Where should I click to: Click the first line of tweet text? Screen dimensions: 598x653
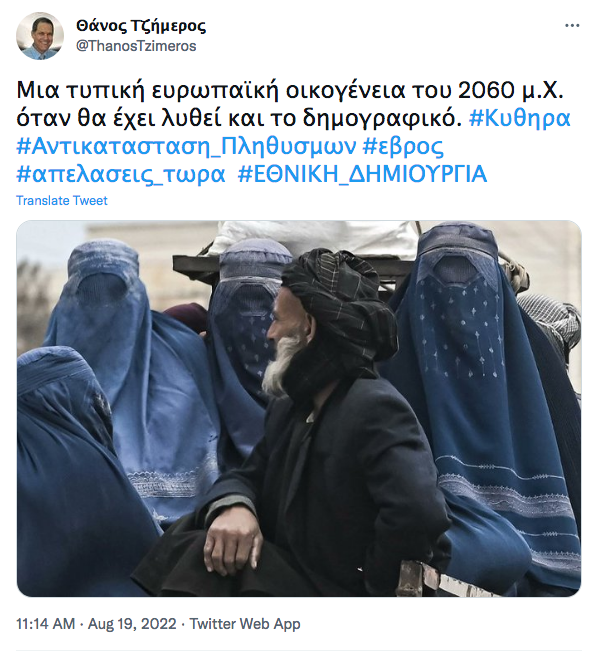[290, 90]
